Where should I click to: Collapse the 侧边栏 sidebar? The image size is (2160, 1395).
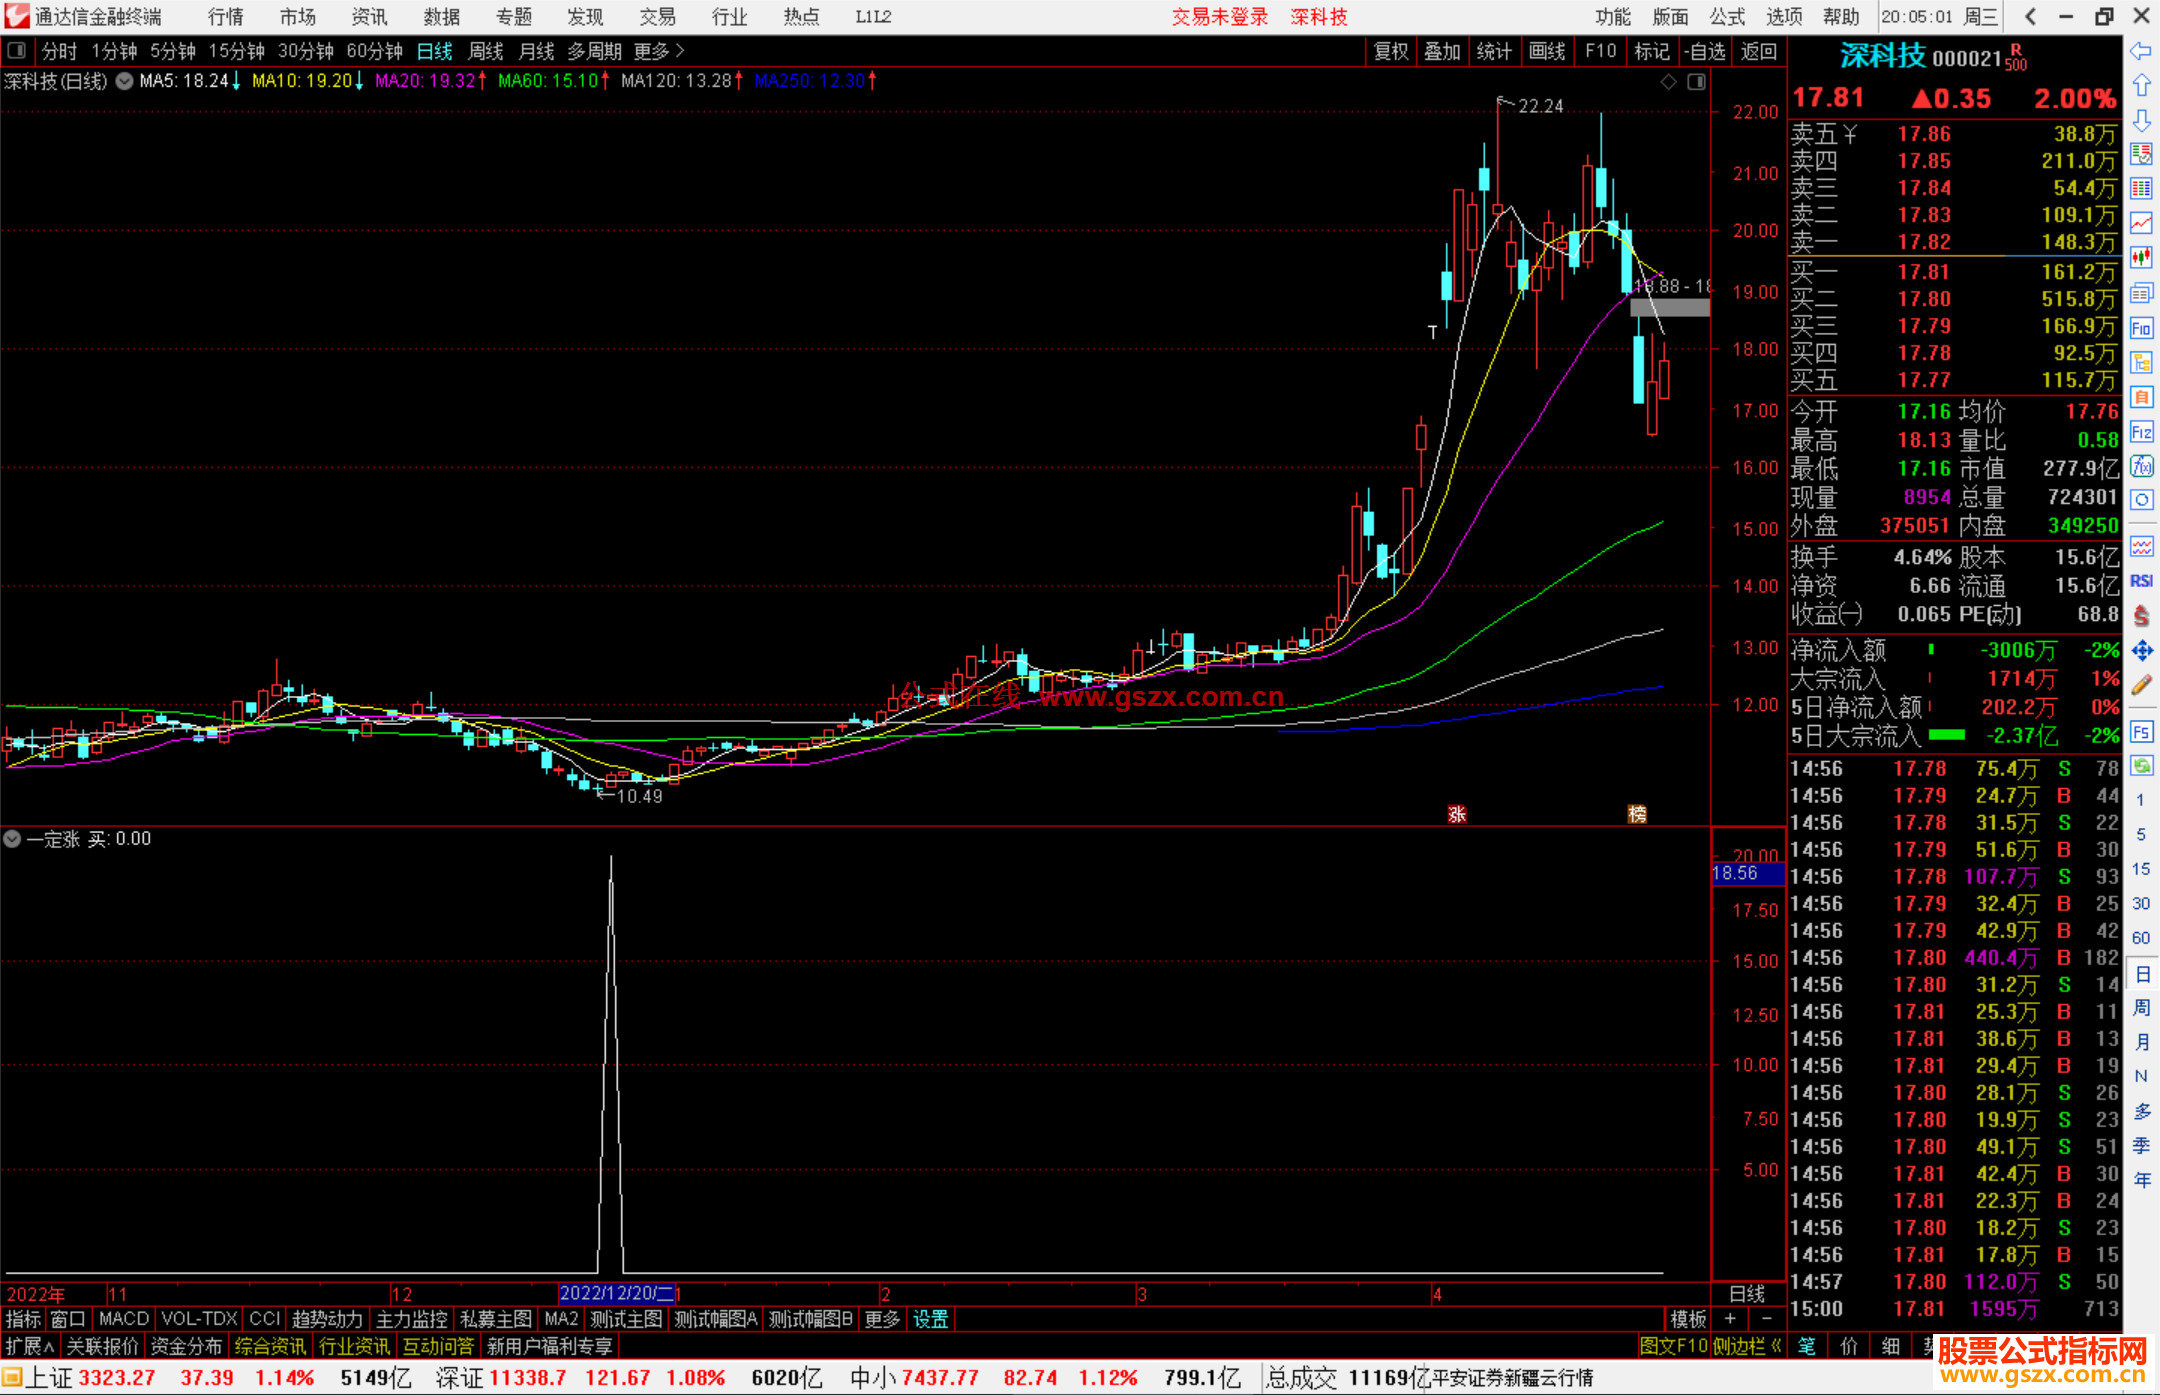click(x=1748, y=1346)
